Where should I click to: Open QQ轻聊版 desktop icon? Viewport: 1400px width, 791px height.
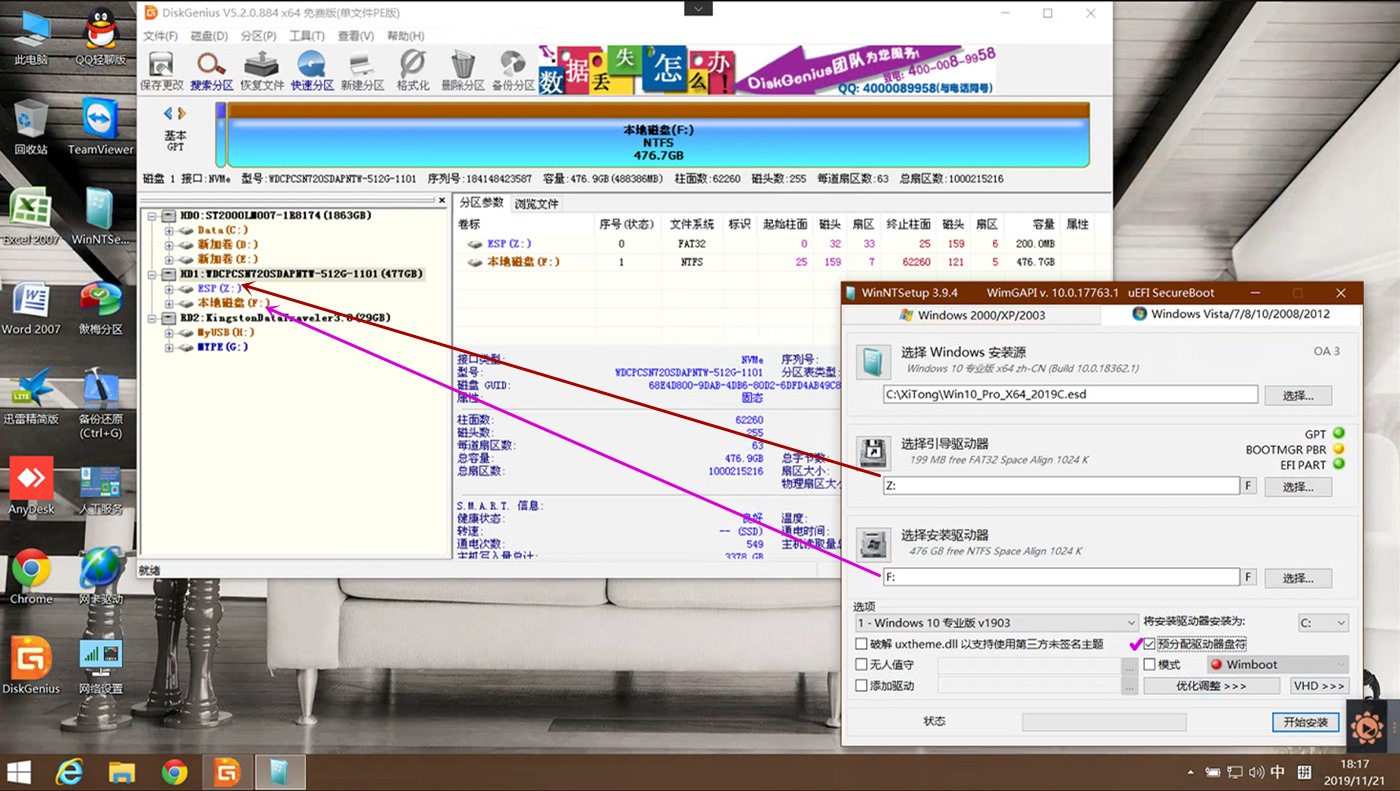pyautogui.click(x=99, y=36)
